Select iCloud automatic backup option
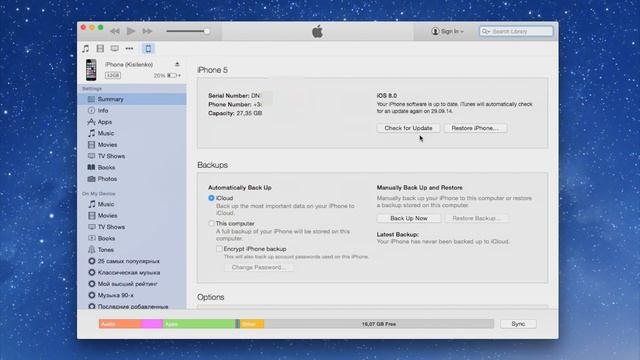The height and width of the screenshot is (360, 640). pyautogui.click(x=211, y=198)
